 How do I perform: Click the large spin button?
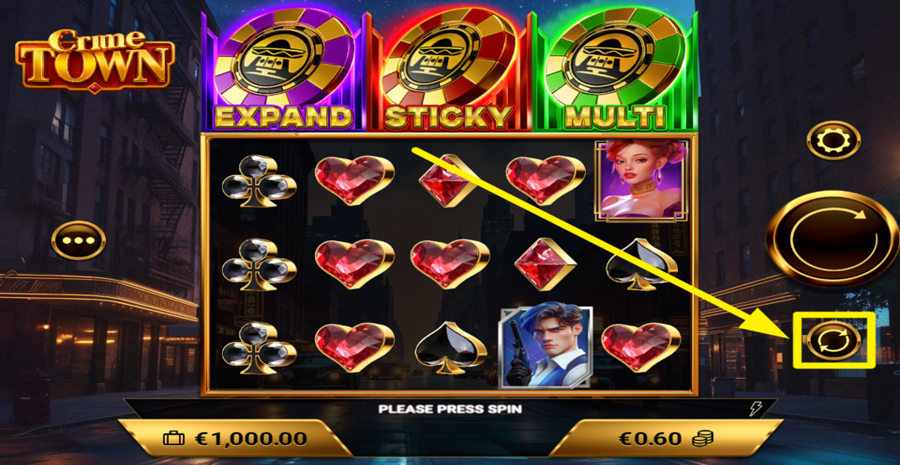point(833,238)
